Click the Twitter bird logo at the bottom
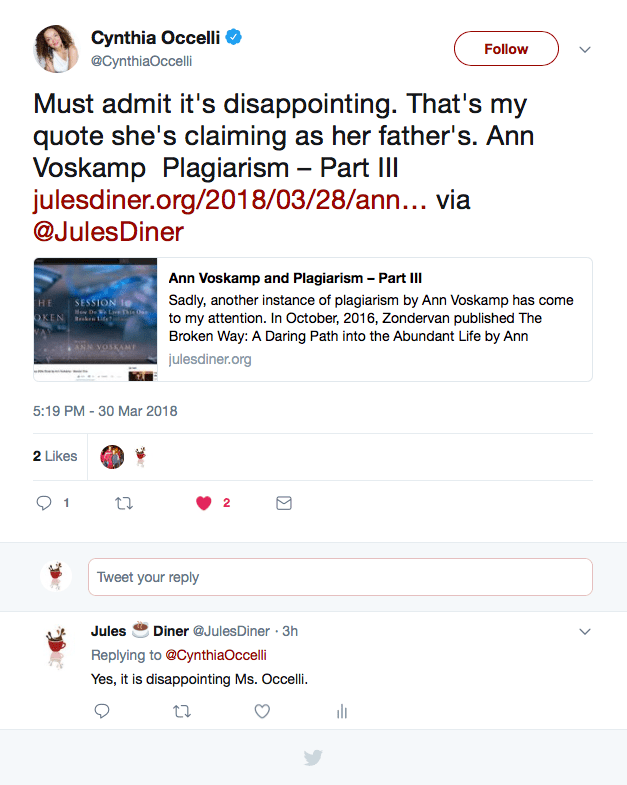 point(313,758)
